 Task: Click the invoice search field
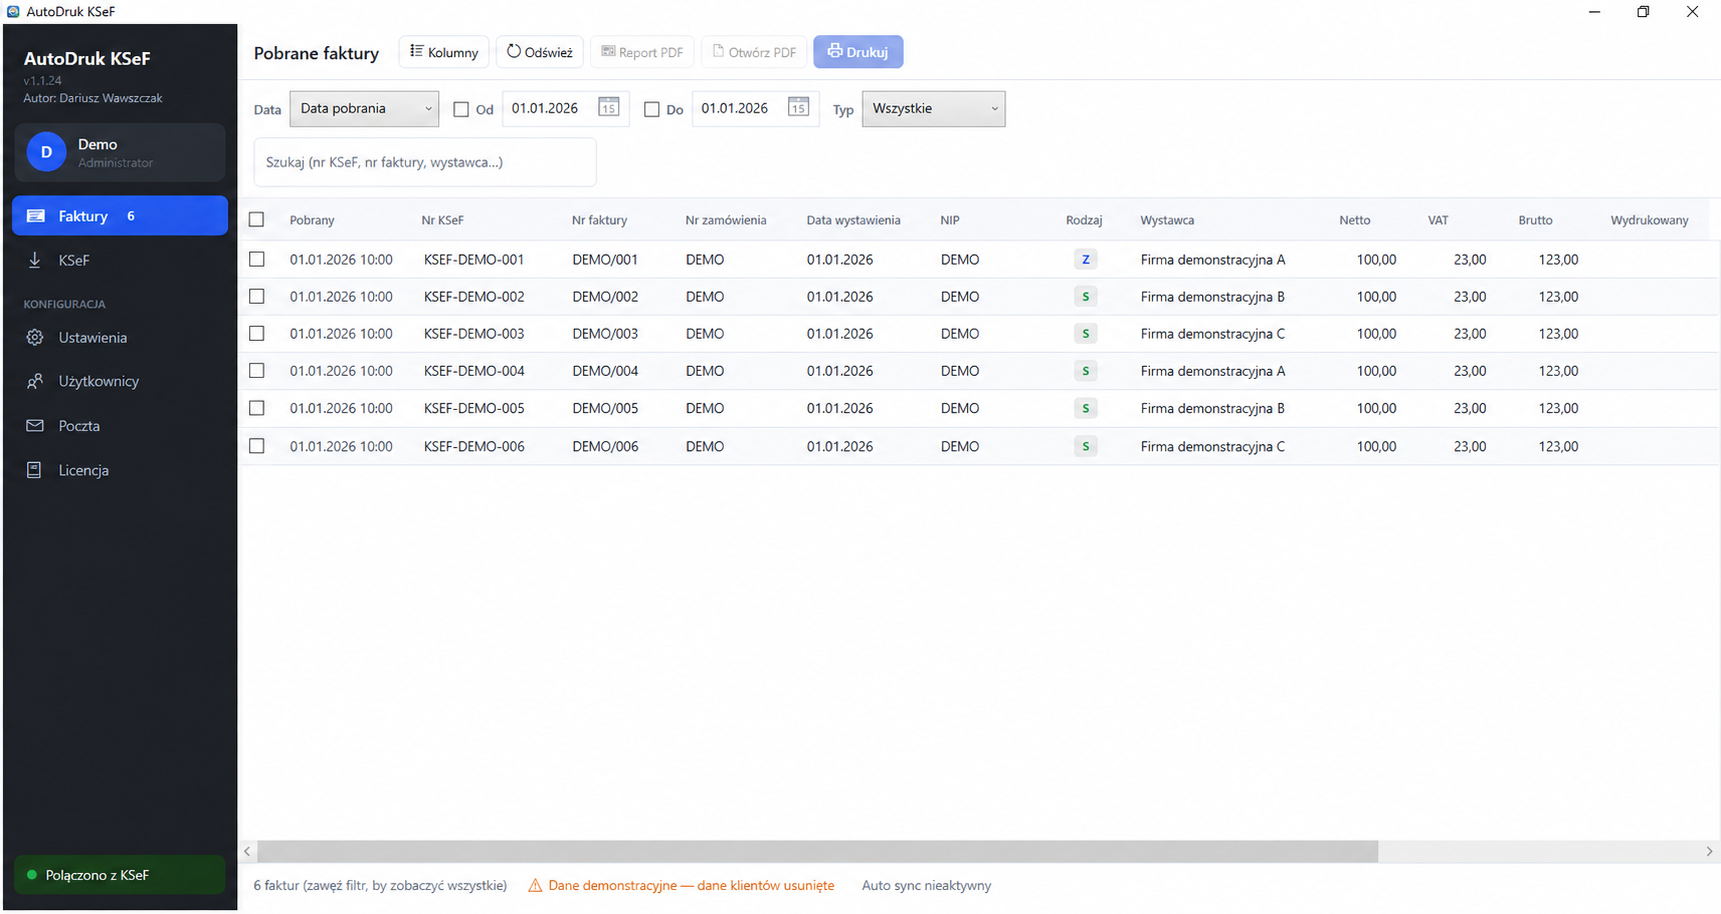tap(425, 162)
